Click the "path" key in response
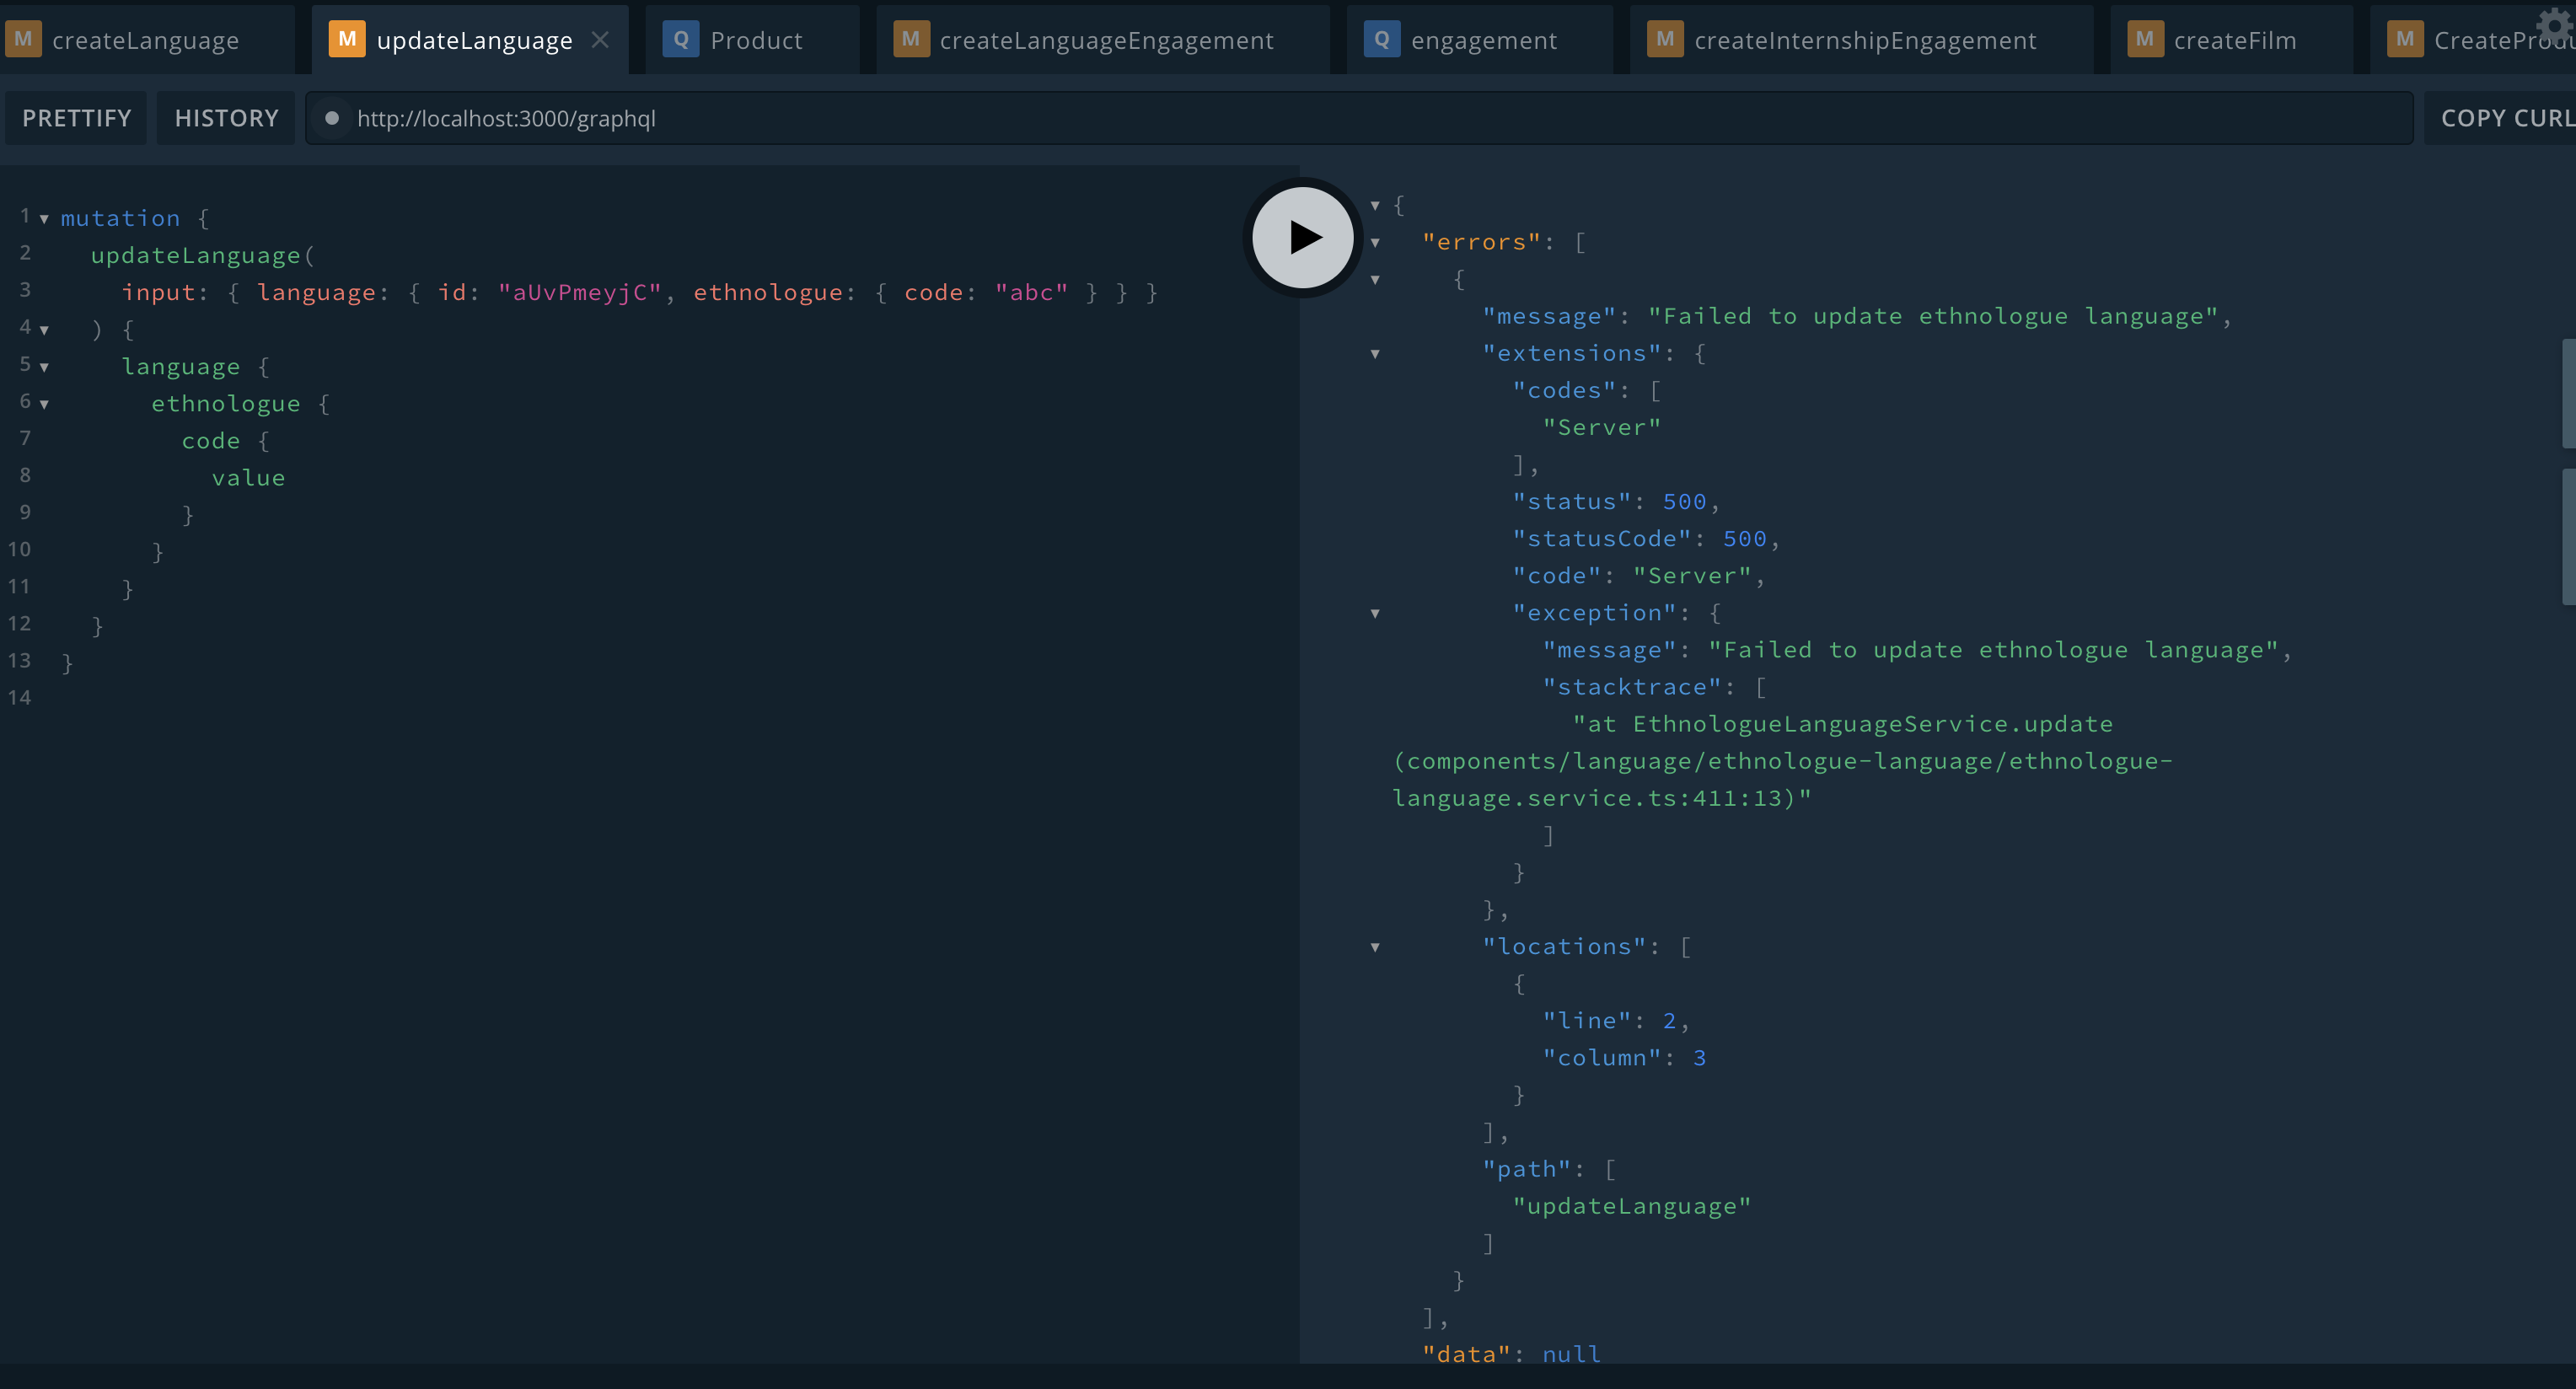 pyautogui.click(x=1526, y=1169)
